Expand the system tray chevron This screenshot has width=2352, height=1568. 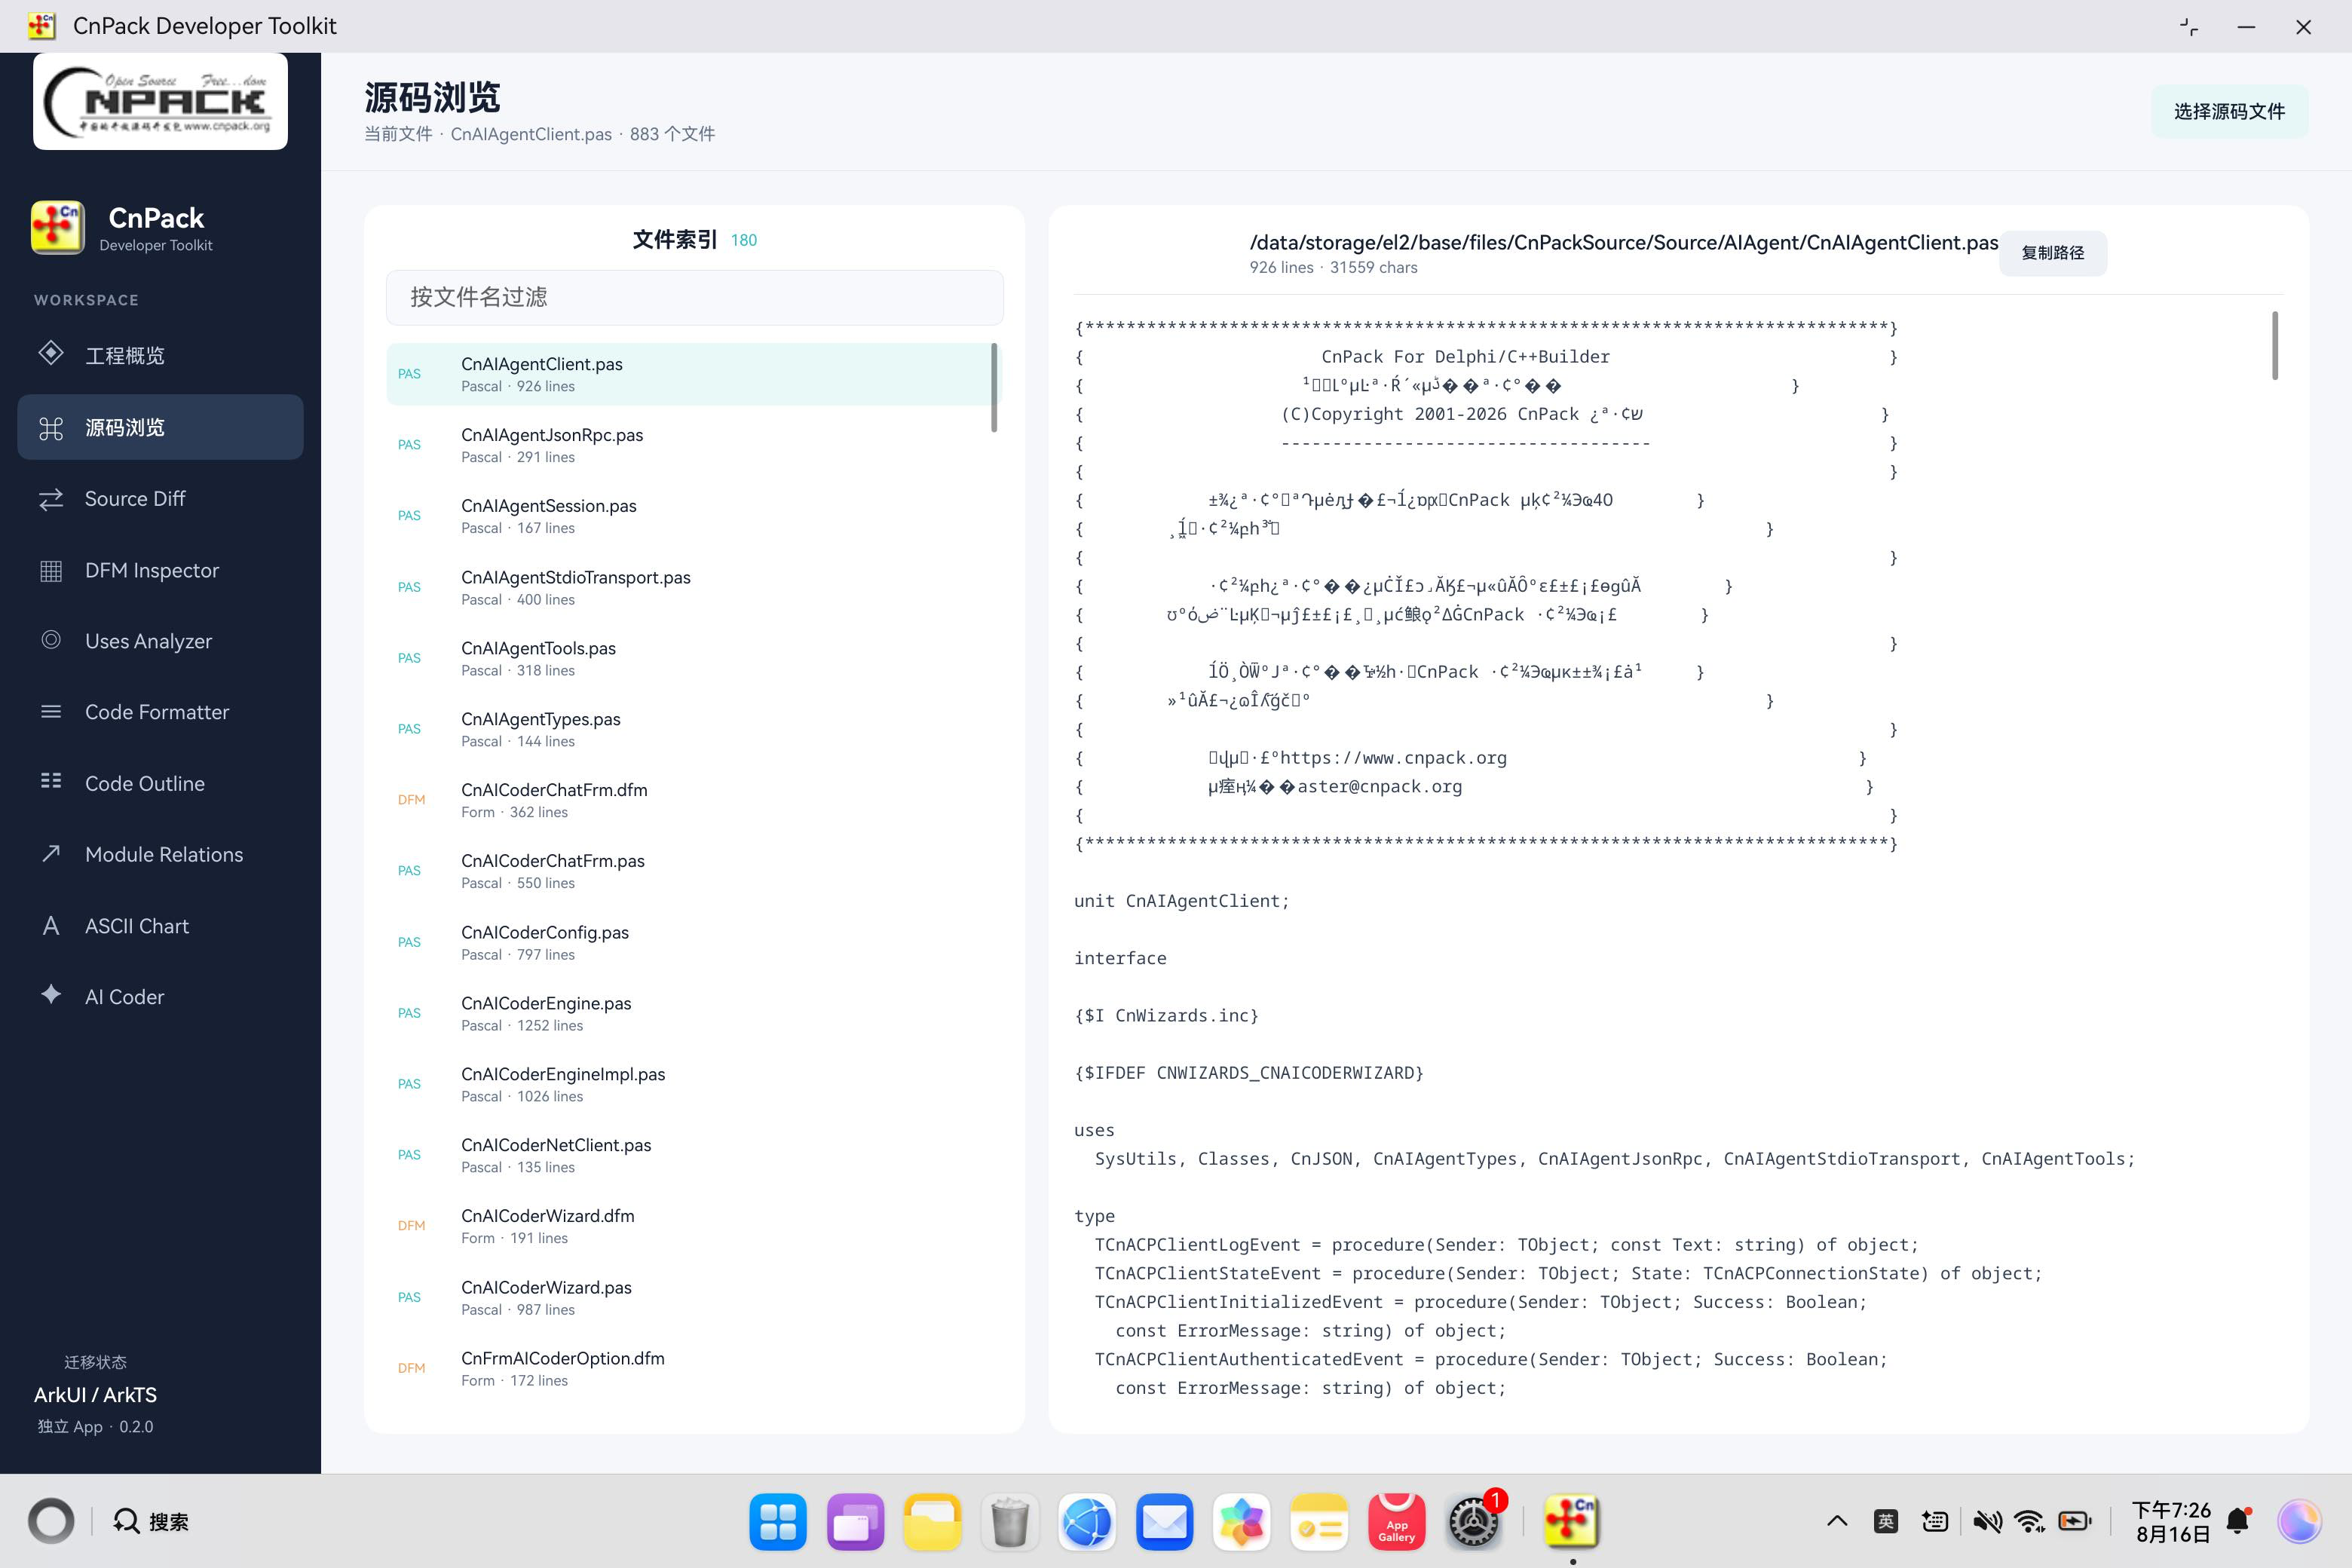tap(1837, 1521)
